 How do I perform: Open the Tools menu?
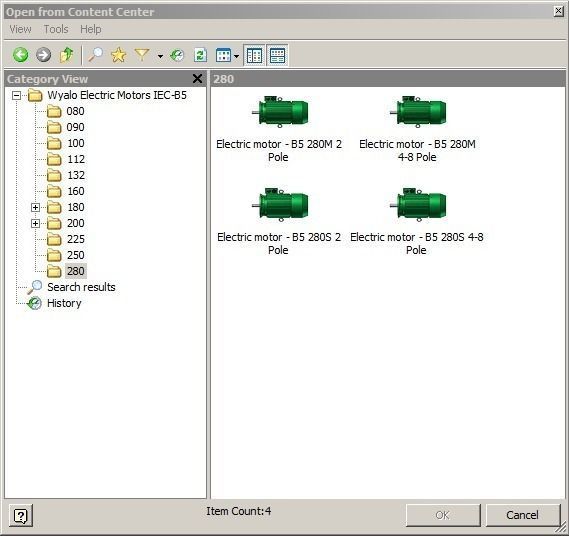tap(56, 29)
